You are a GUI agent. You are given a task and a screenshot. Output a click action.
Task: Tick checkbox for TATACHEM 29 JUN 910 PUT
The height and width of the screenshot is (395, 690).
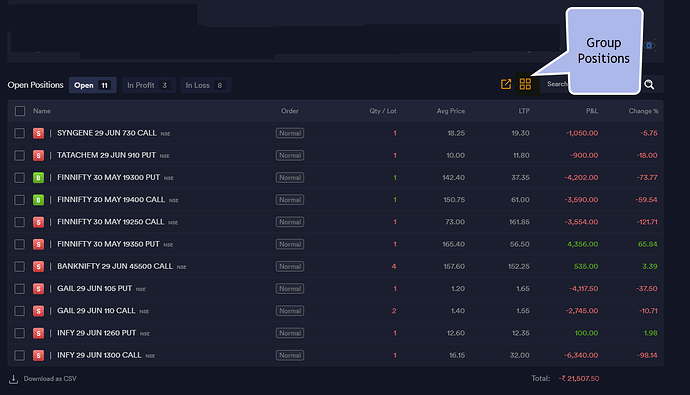coord(19,155)
